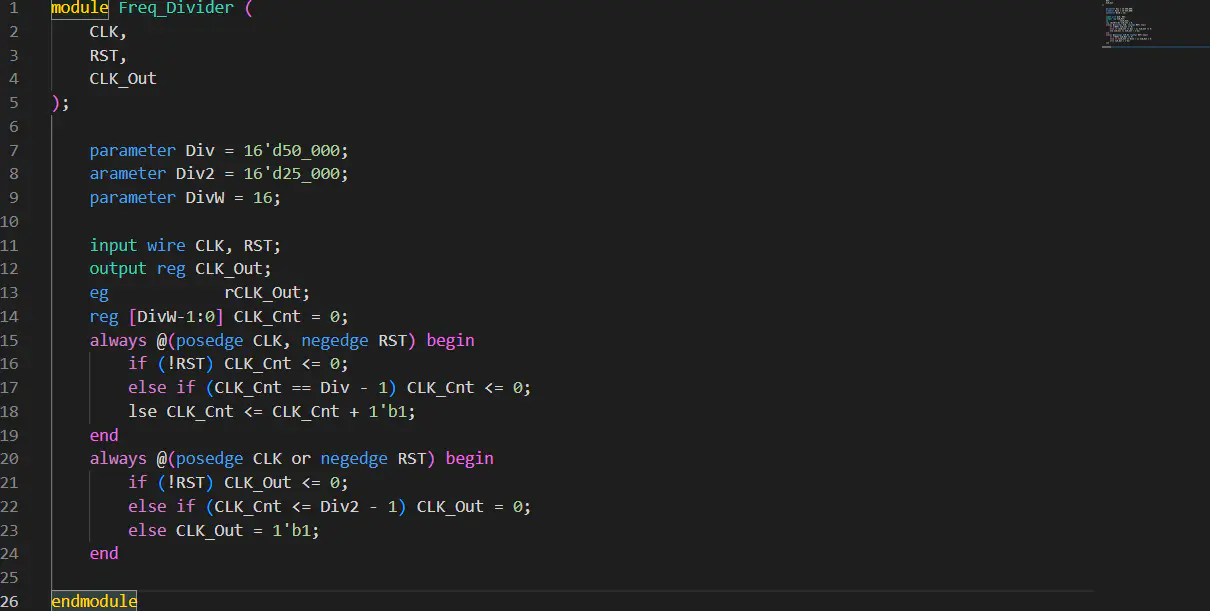Click line number 1 in the gutter
The height and width of the screenshot is (611, 1210).
click(x=13, y=8)
